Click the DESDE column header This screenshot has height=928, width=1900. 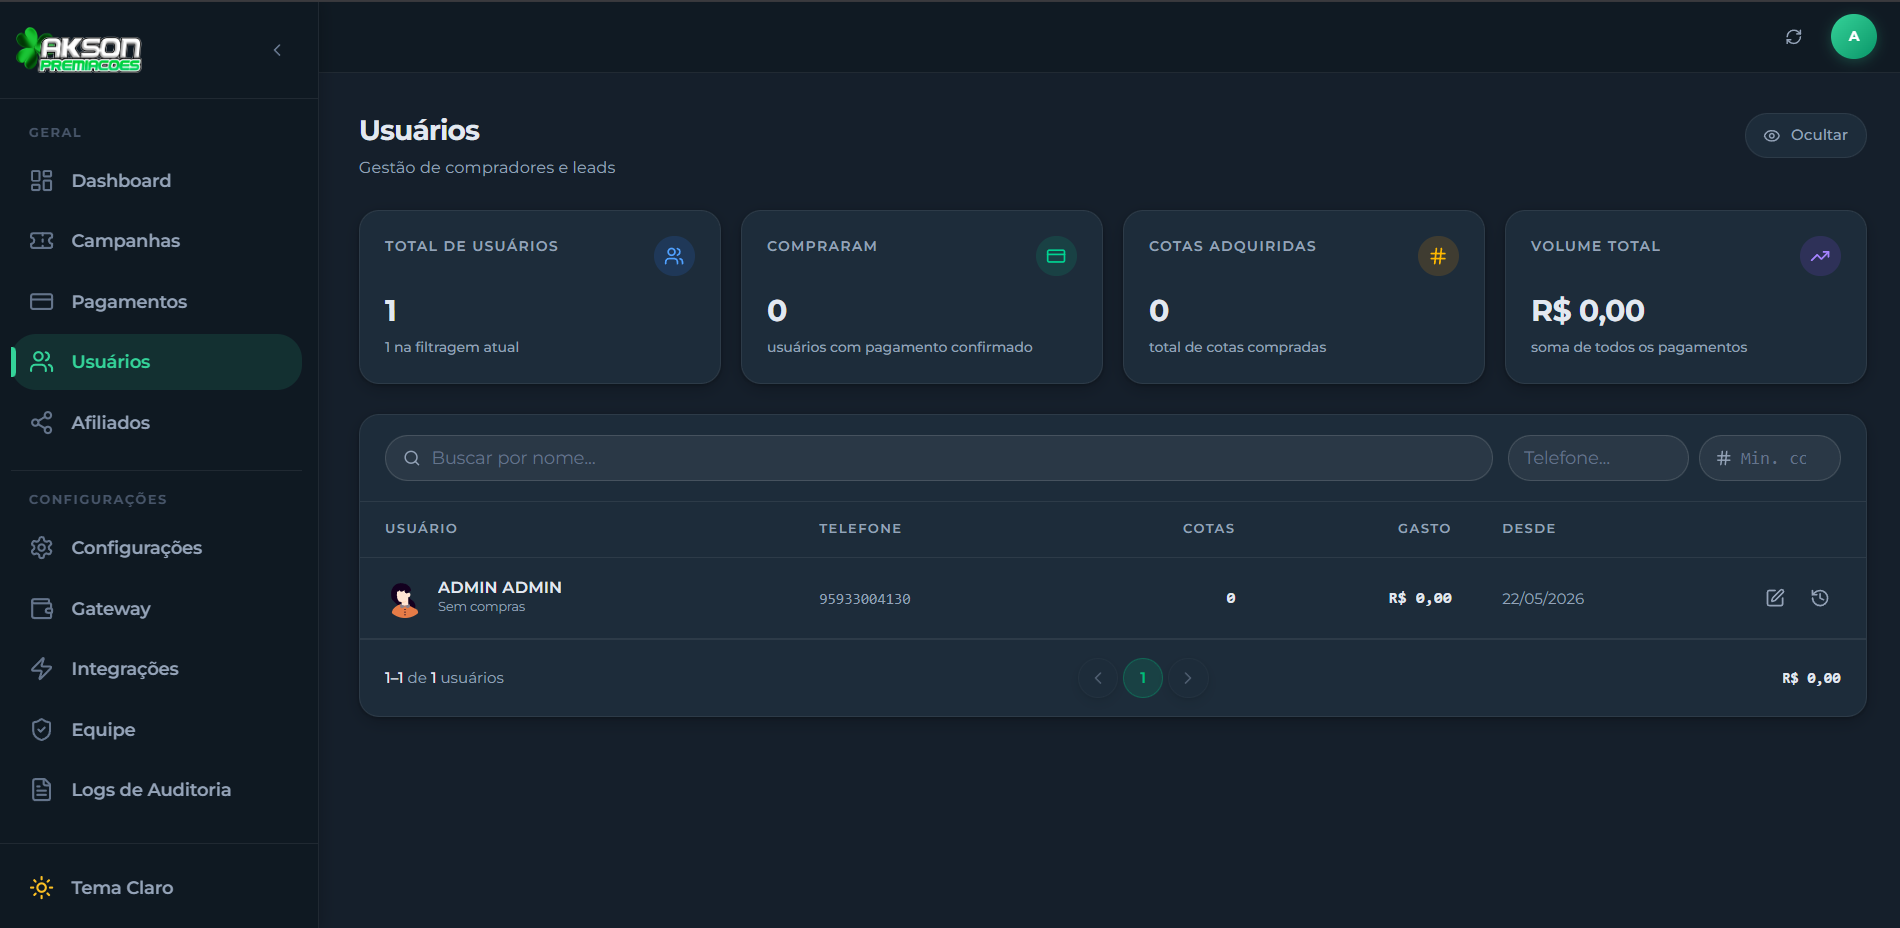[1529, 528]
